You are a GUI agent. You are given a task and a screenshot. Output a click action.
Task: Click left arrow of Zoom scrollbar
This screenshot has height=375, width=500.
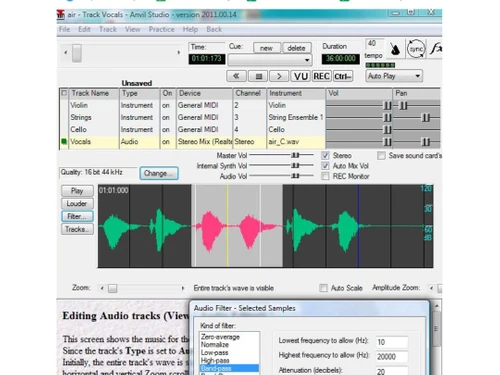[102, 288]
